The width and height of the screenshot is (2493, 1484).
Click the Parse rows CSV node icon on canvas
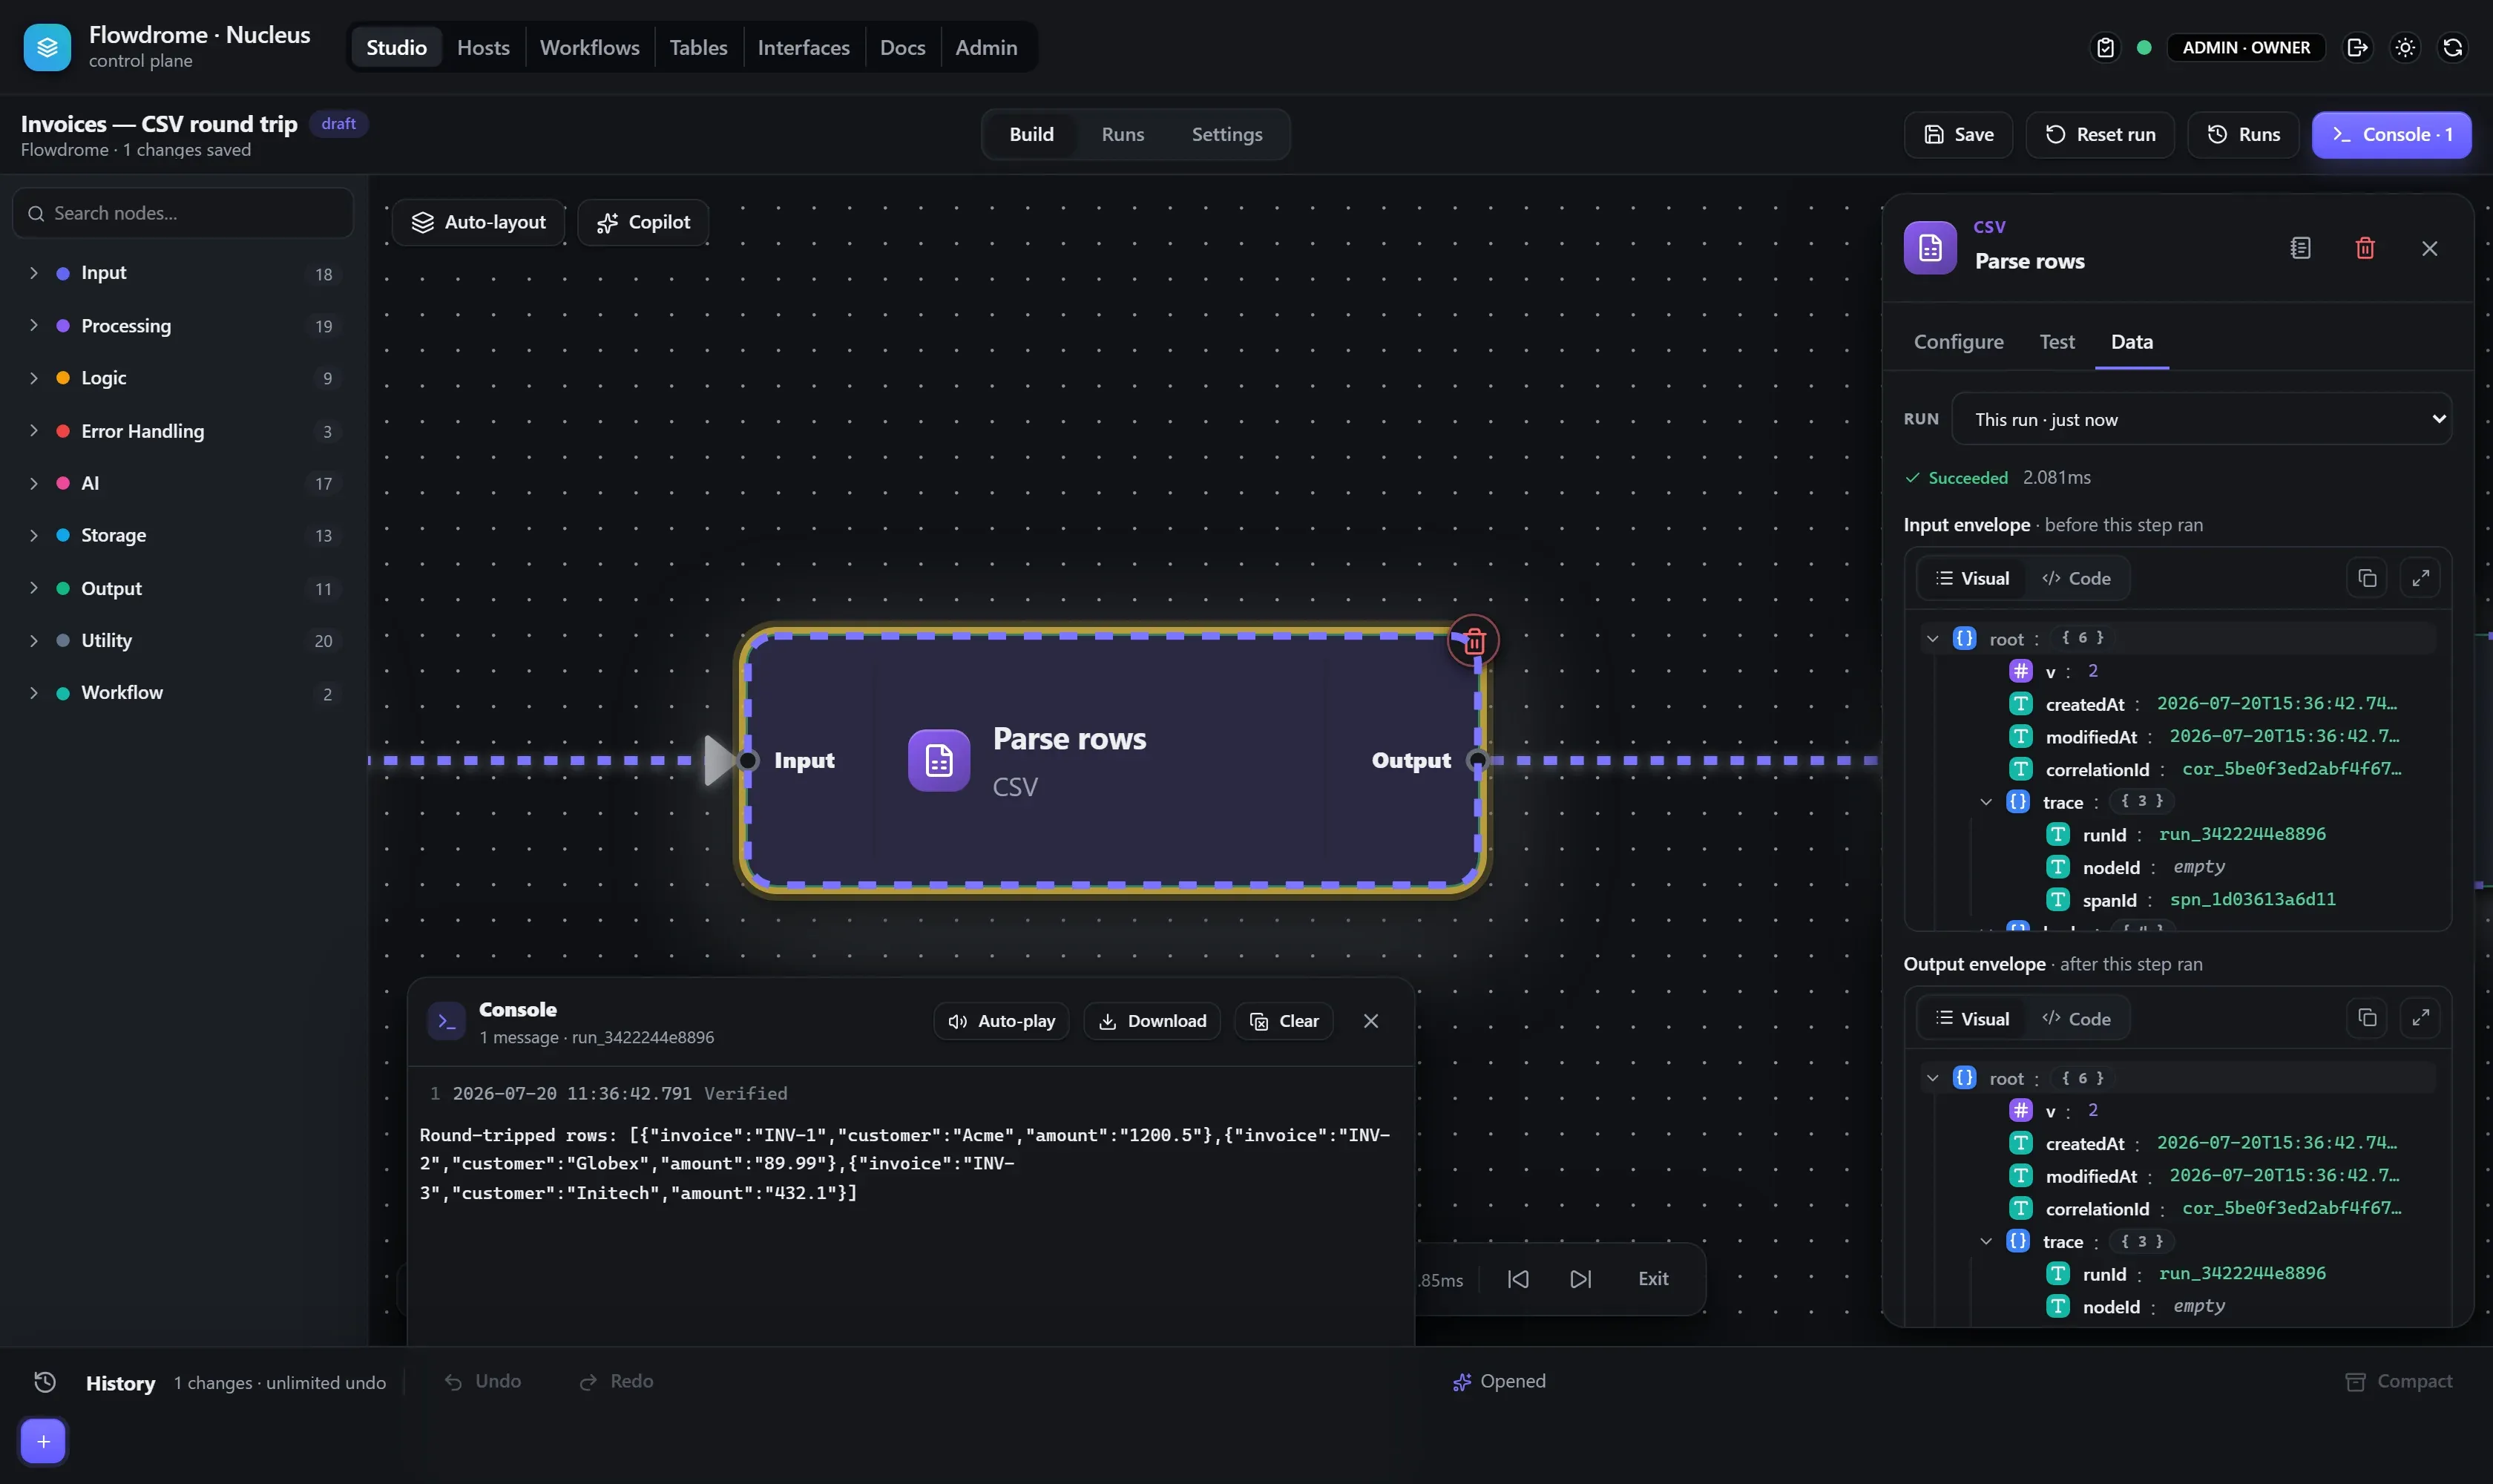point(938,760)
